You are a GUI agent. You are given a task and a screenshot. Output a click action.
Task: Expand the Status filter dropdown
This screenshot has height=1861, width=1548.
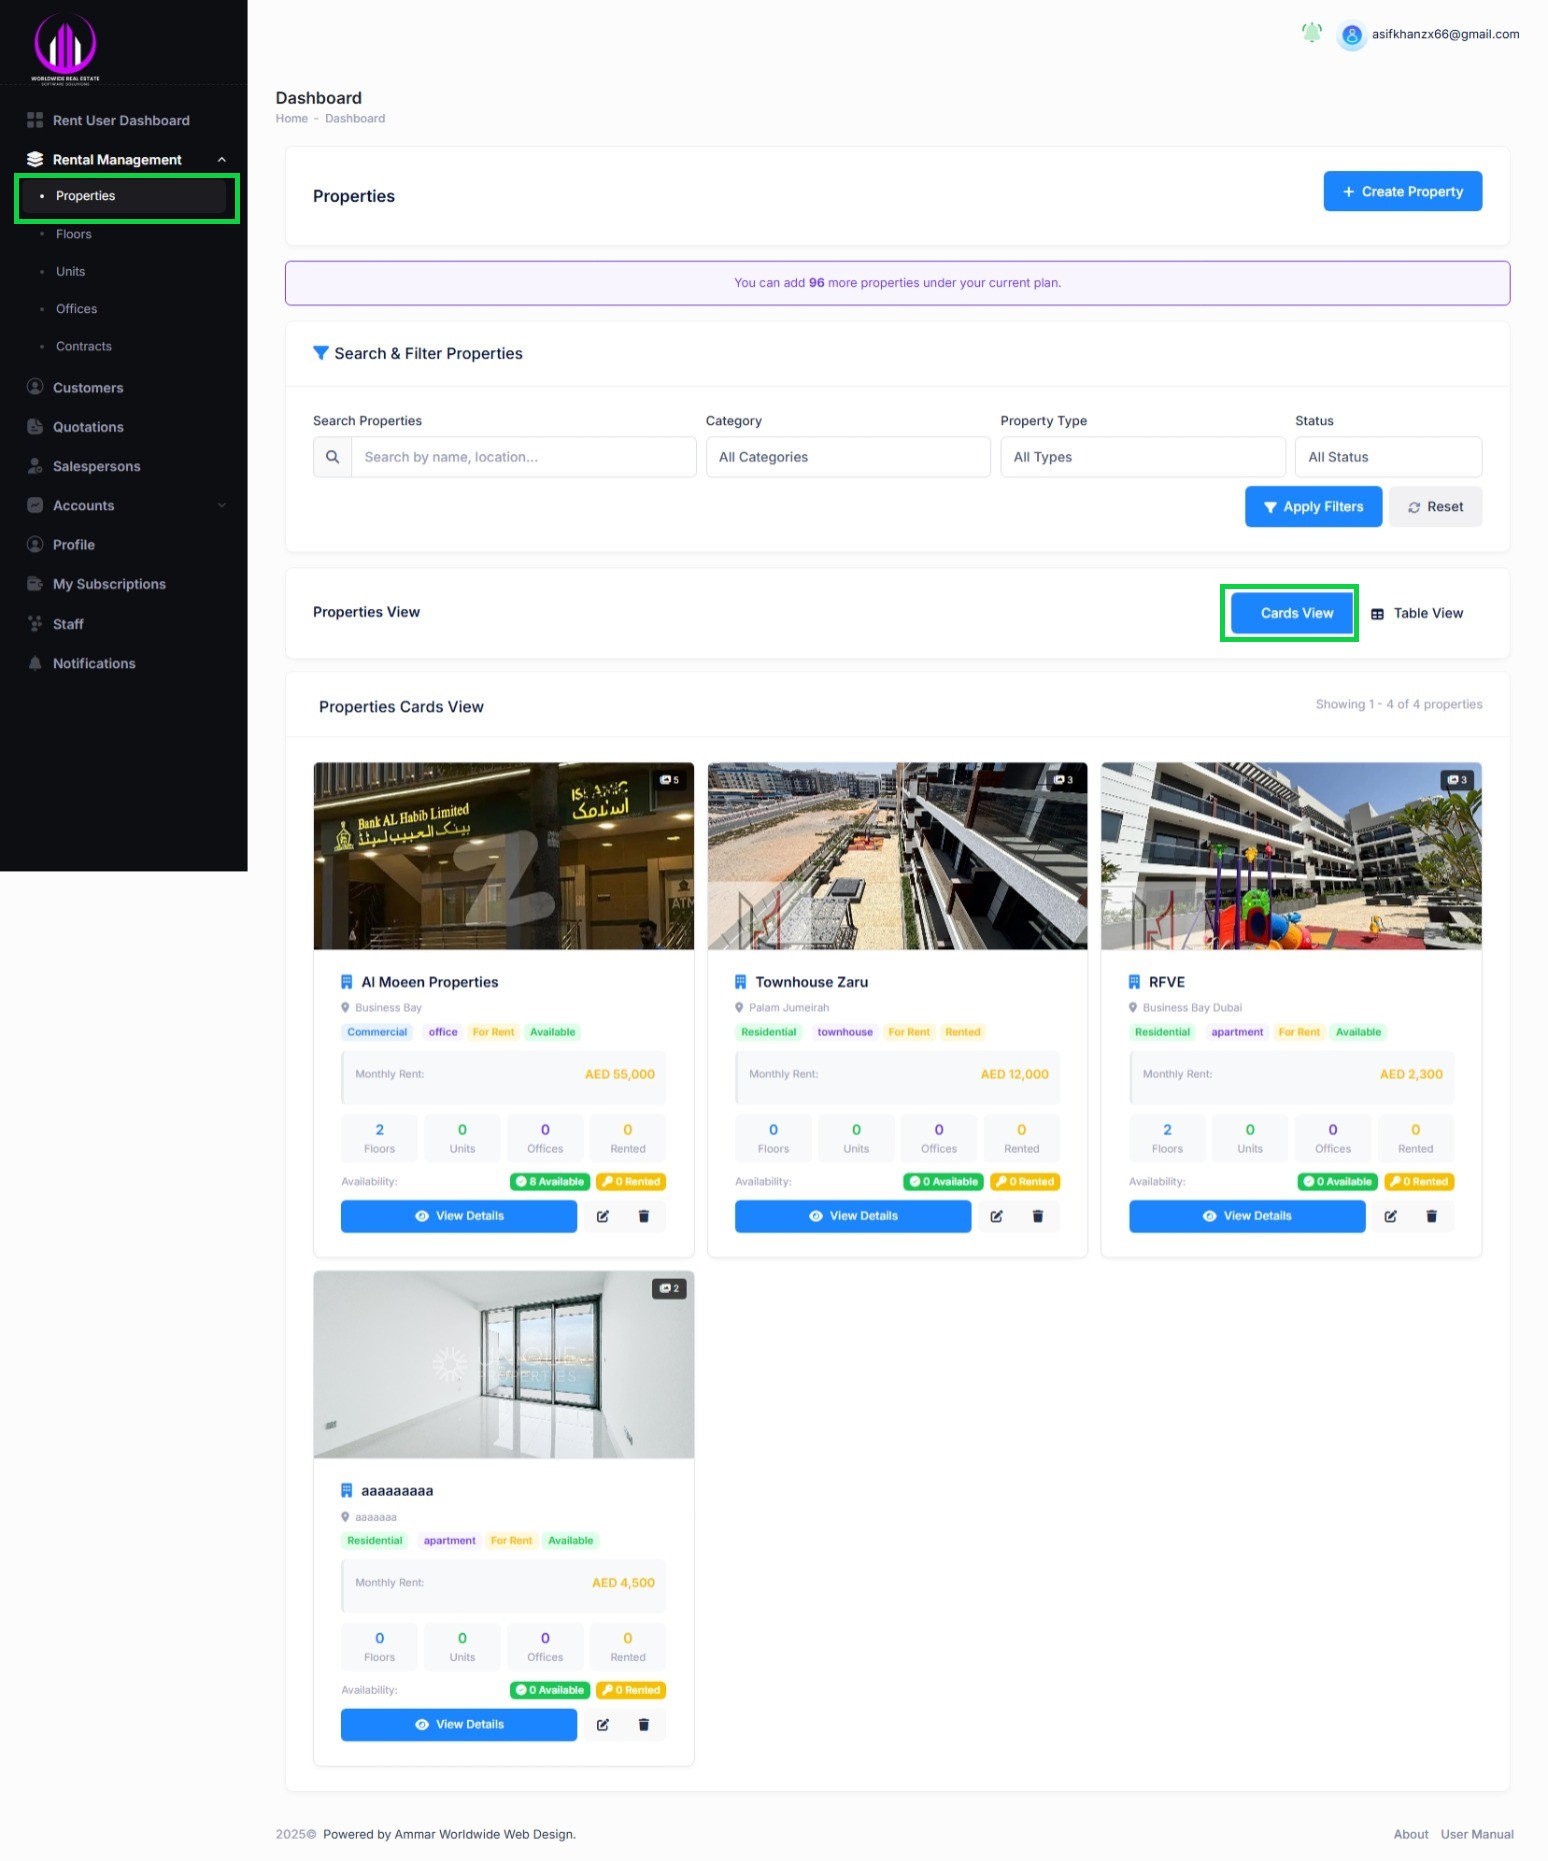point(1387,457)
